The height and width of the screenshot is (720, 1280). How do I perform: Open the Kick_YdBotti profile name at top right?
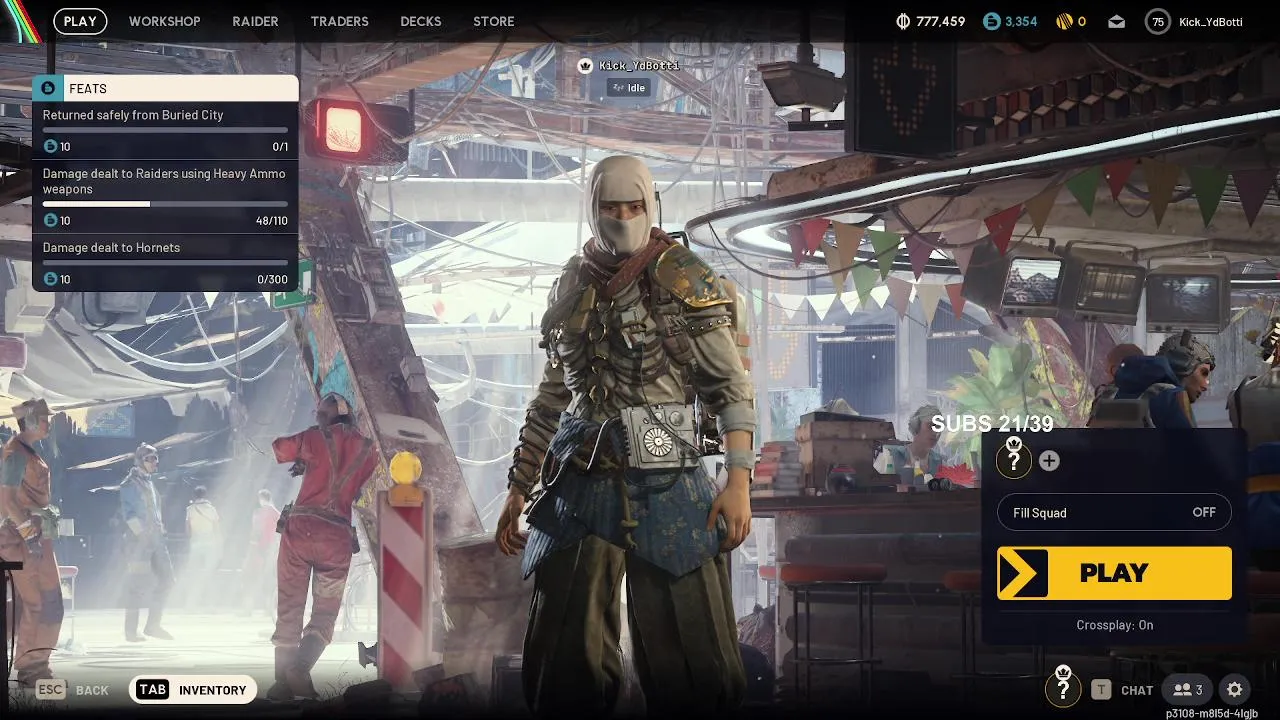[x=1211, y=21]
